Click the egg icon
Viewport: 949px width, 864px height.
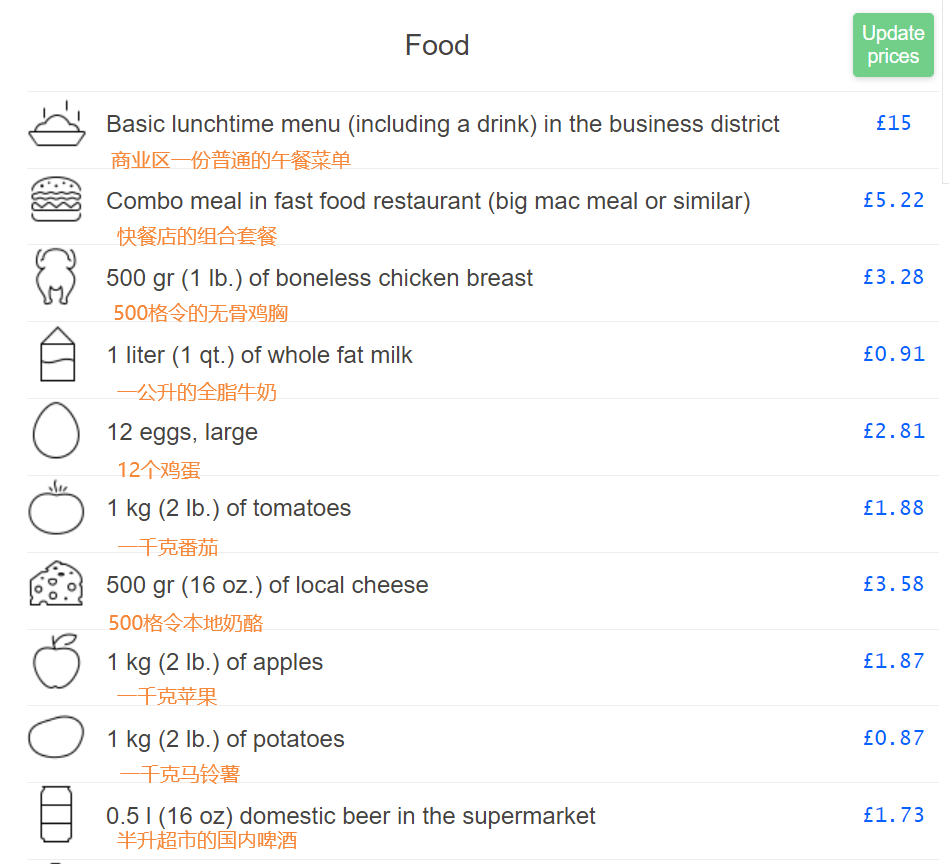click(x=56, y=430)
